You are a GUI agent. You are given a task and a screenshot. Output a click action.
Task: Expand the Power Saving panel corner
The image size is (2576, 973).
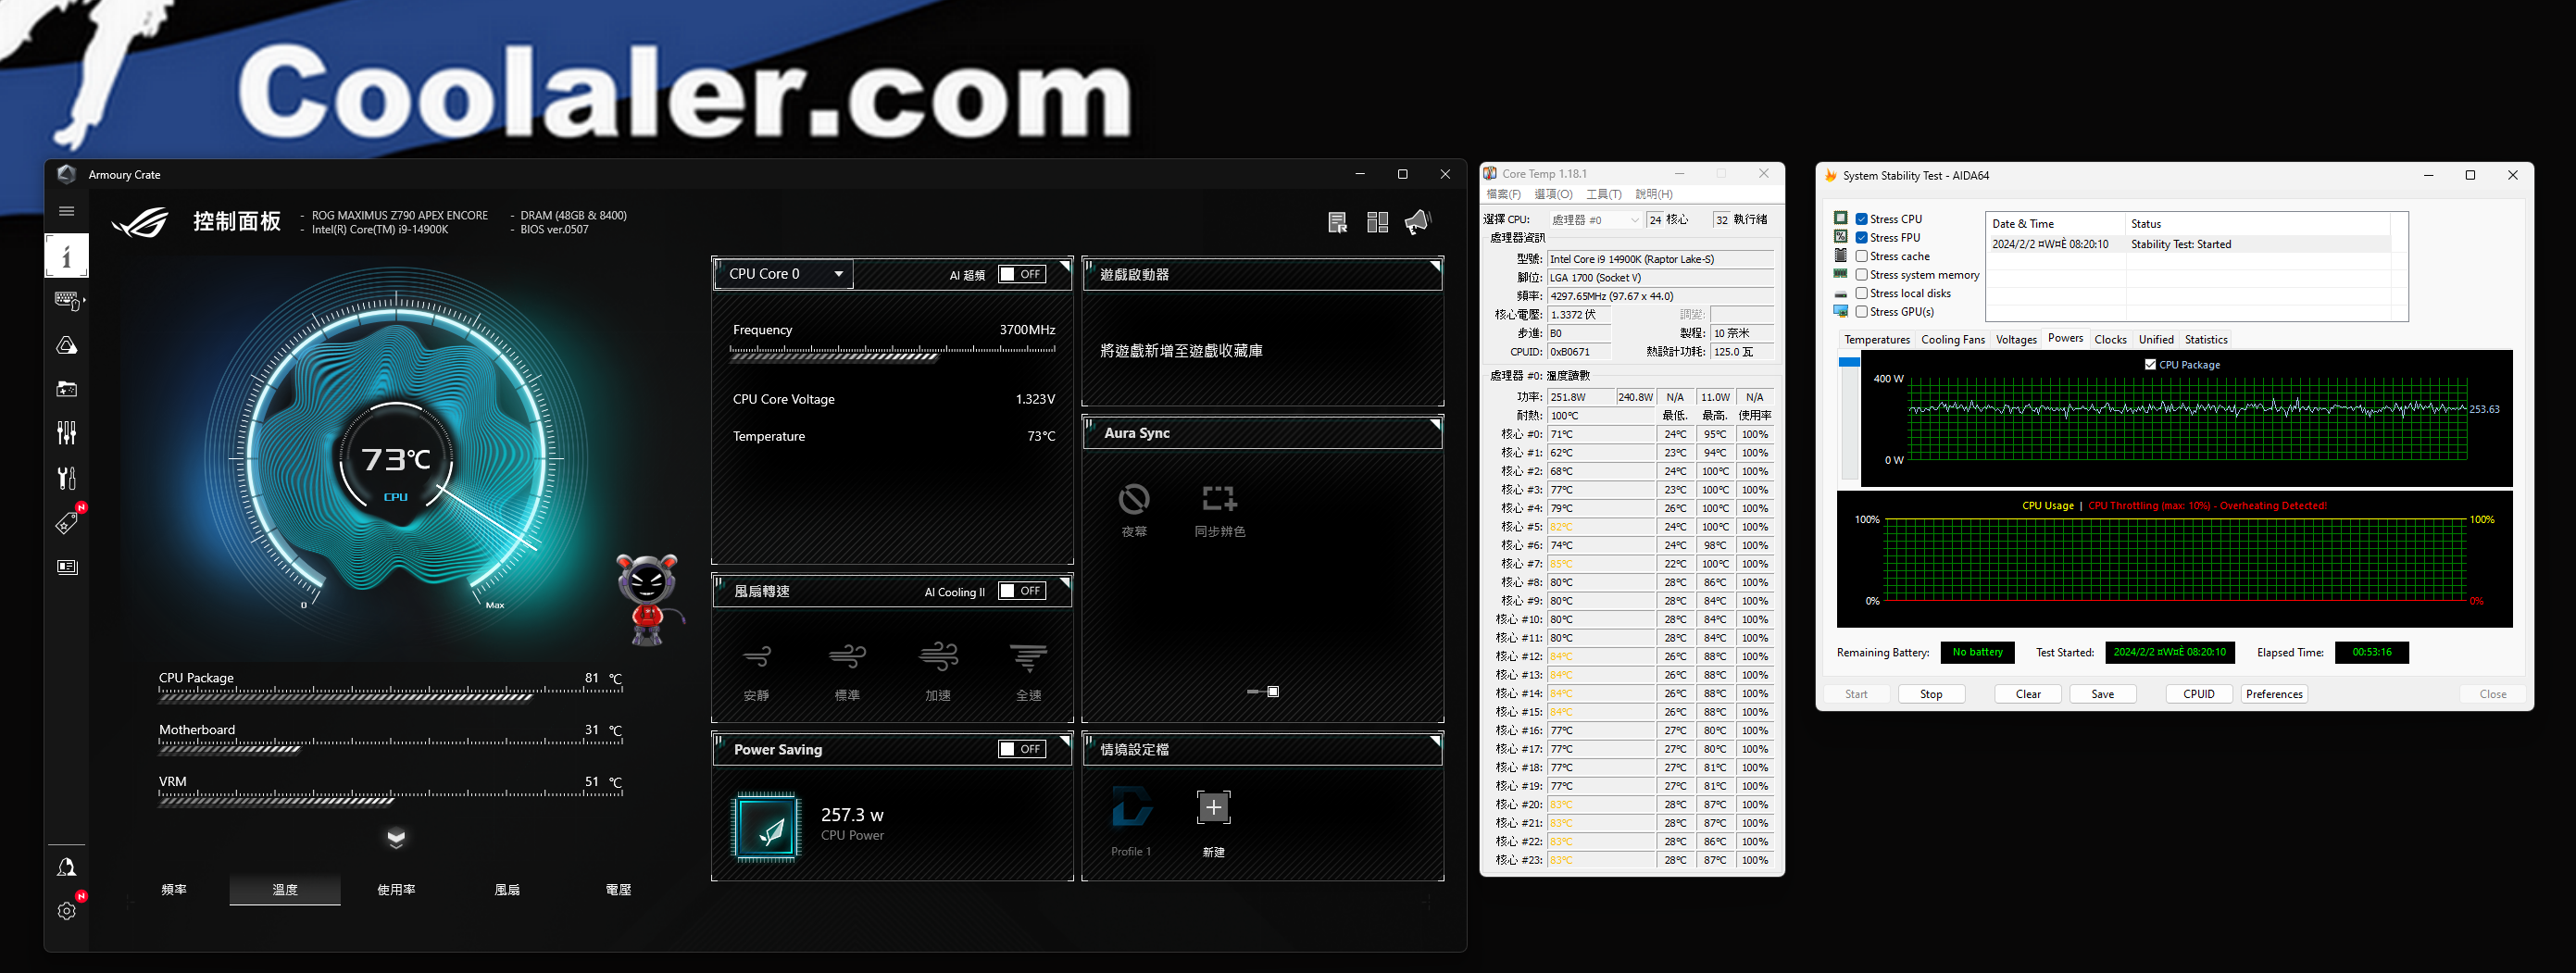click(1065, 741)
